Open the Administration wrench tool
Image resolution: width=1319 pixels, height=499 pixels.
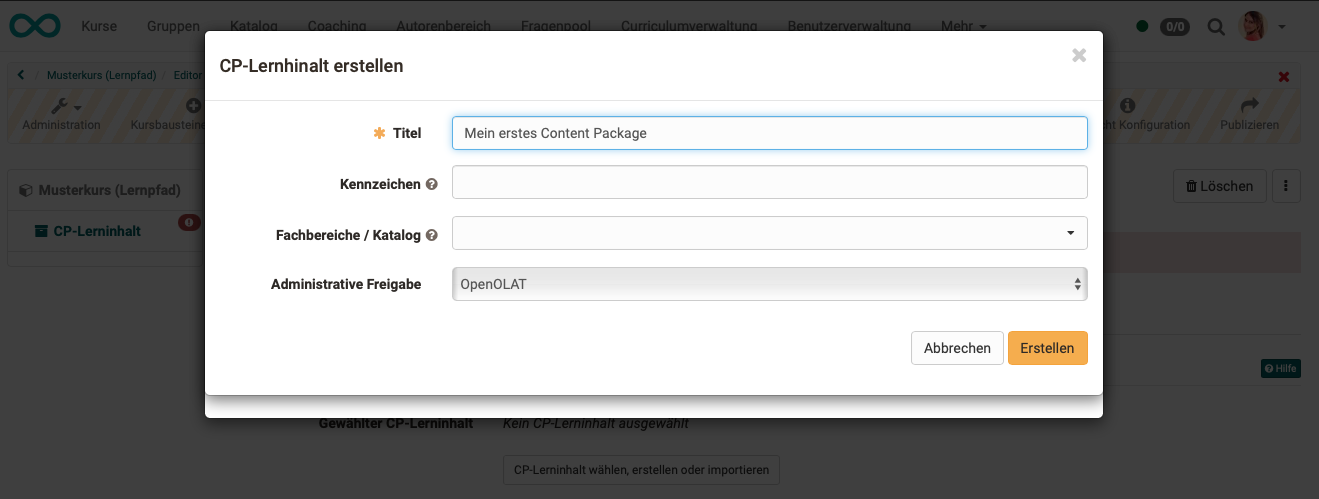point(61,105)
